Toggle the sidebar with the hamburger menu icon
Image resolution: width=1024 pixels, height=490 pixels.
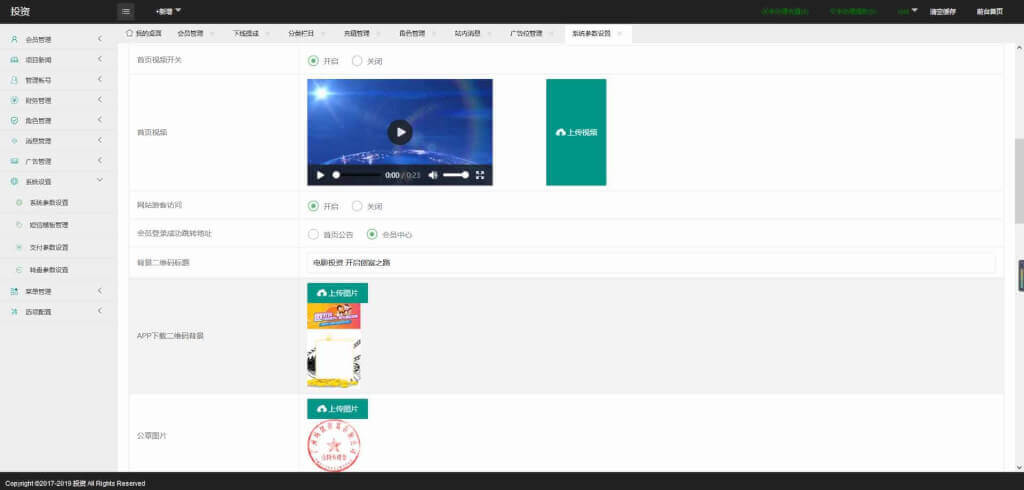[x=126, y=11]
